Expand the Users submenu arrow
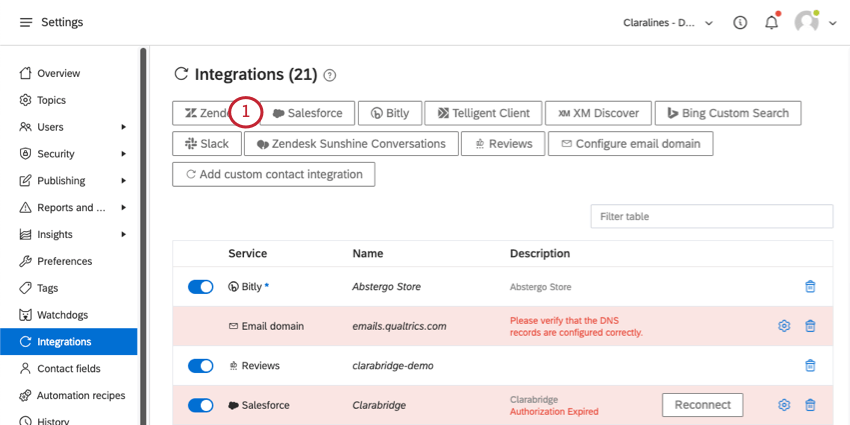 click(x=124, y=127)
